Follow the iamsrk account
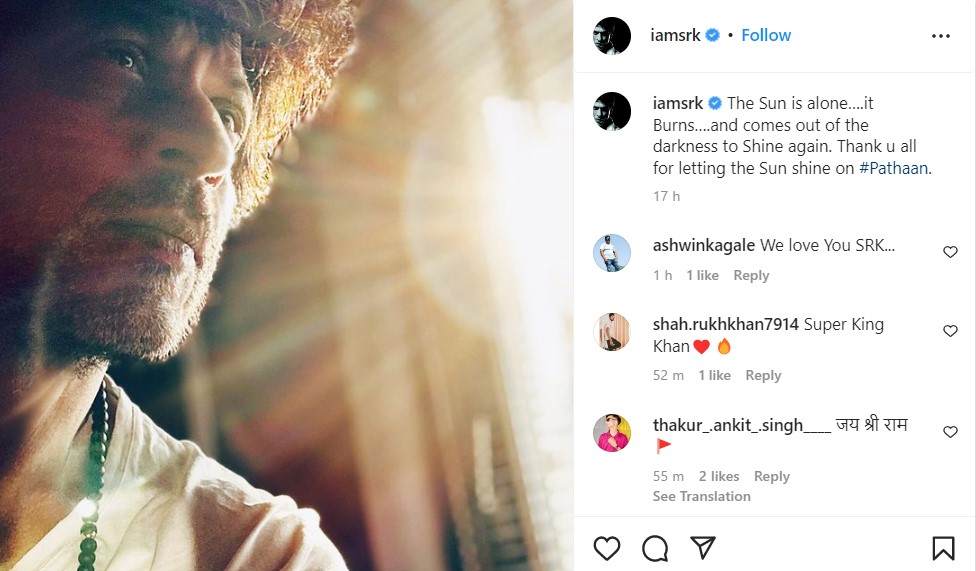976x571 pixels. [x=766, y=35]
